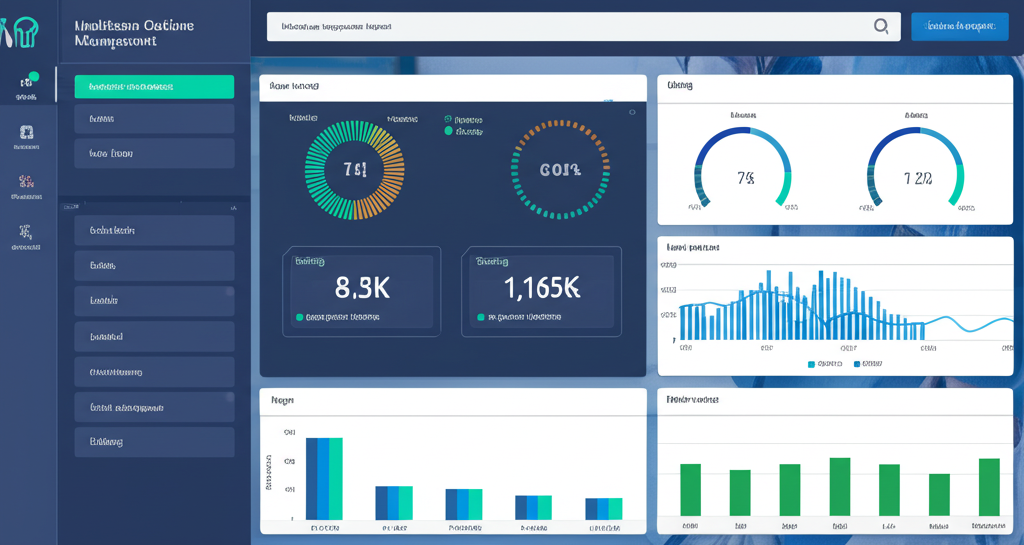The height and width of the screenshot is (545, 1024).
Task: Click the small circle icon in dark panel corner
Action: pos(631,112)
